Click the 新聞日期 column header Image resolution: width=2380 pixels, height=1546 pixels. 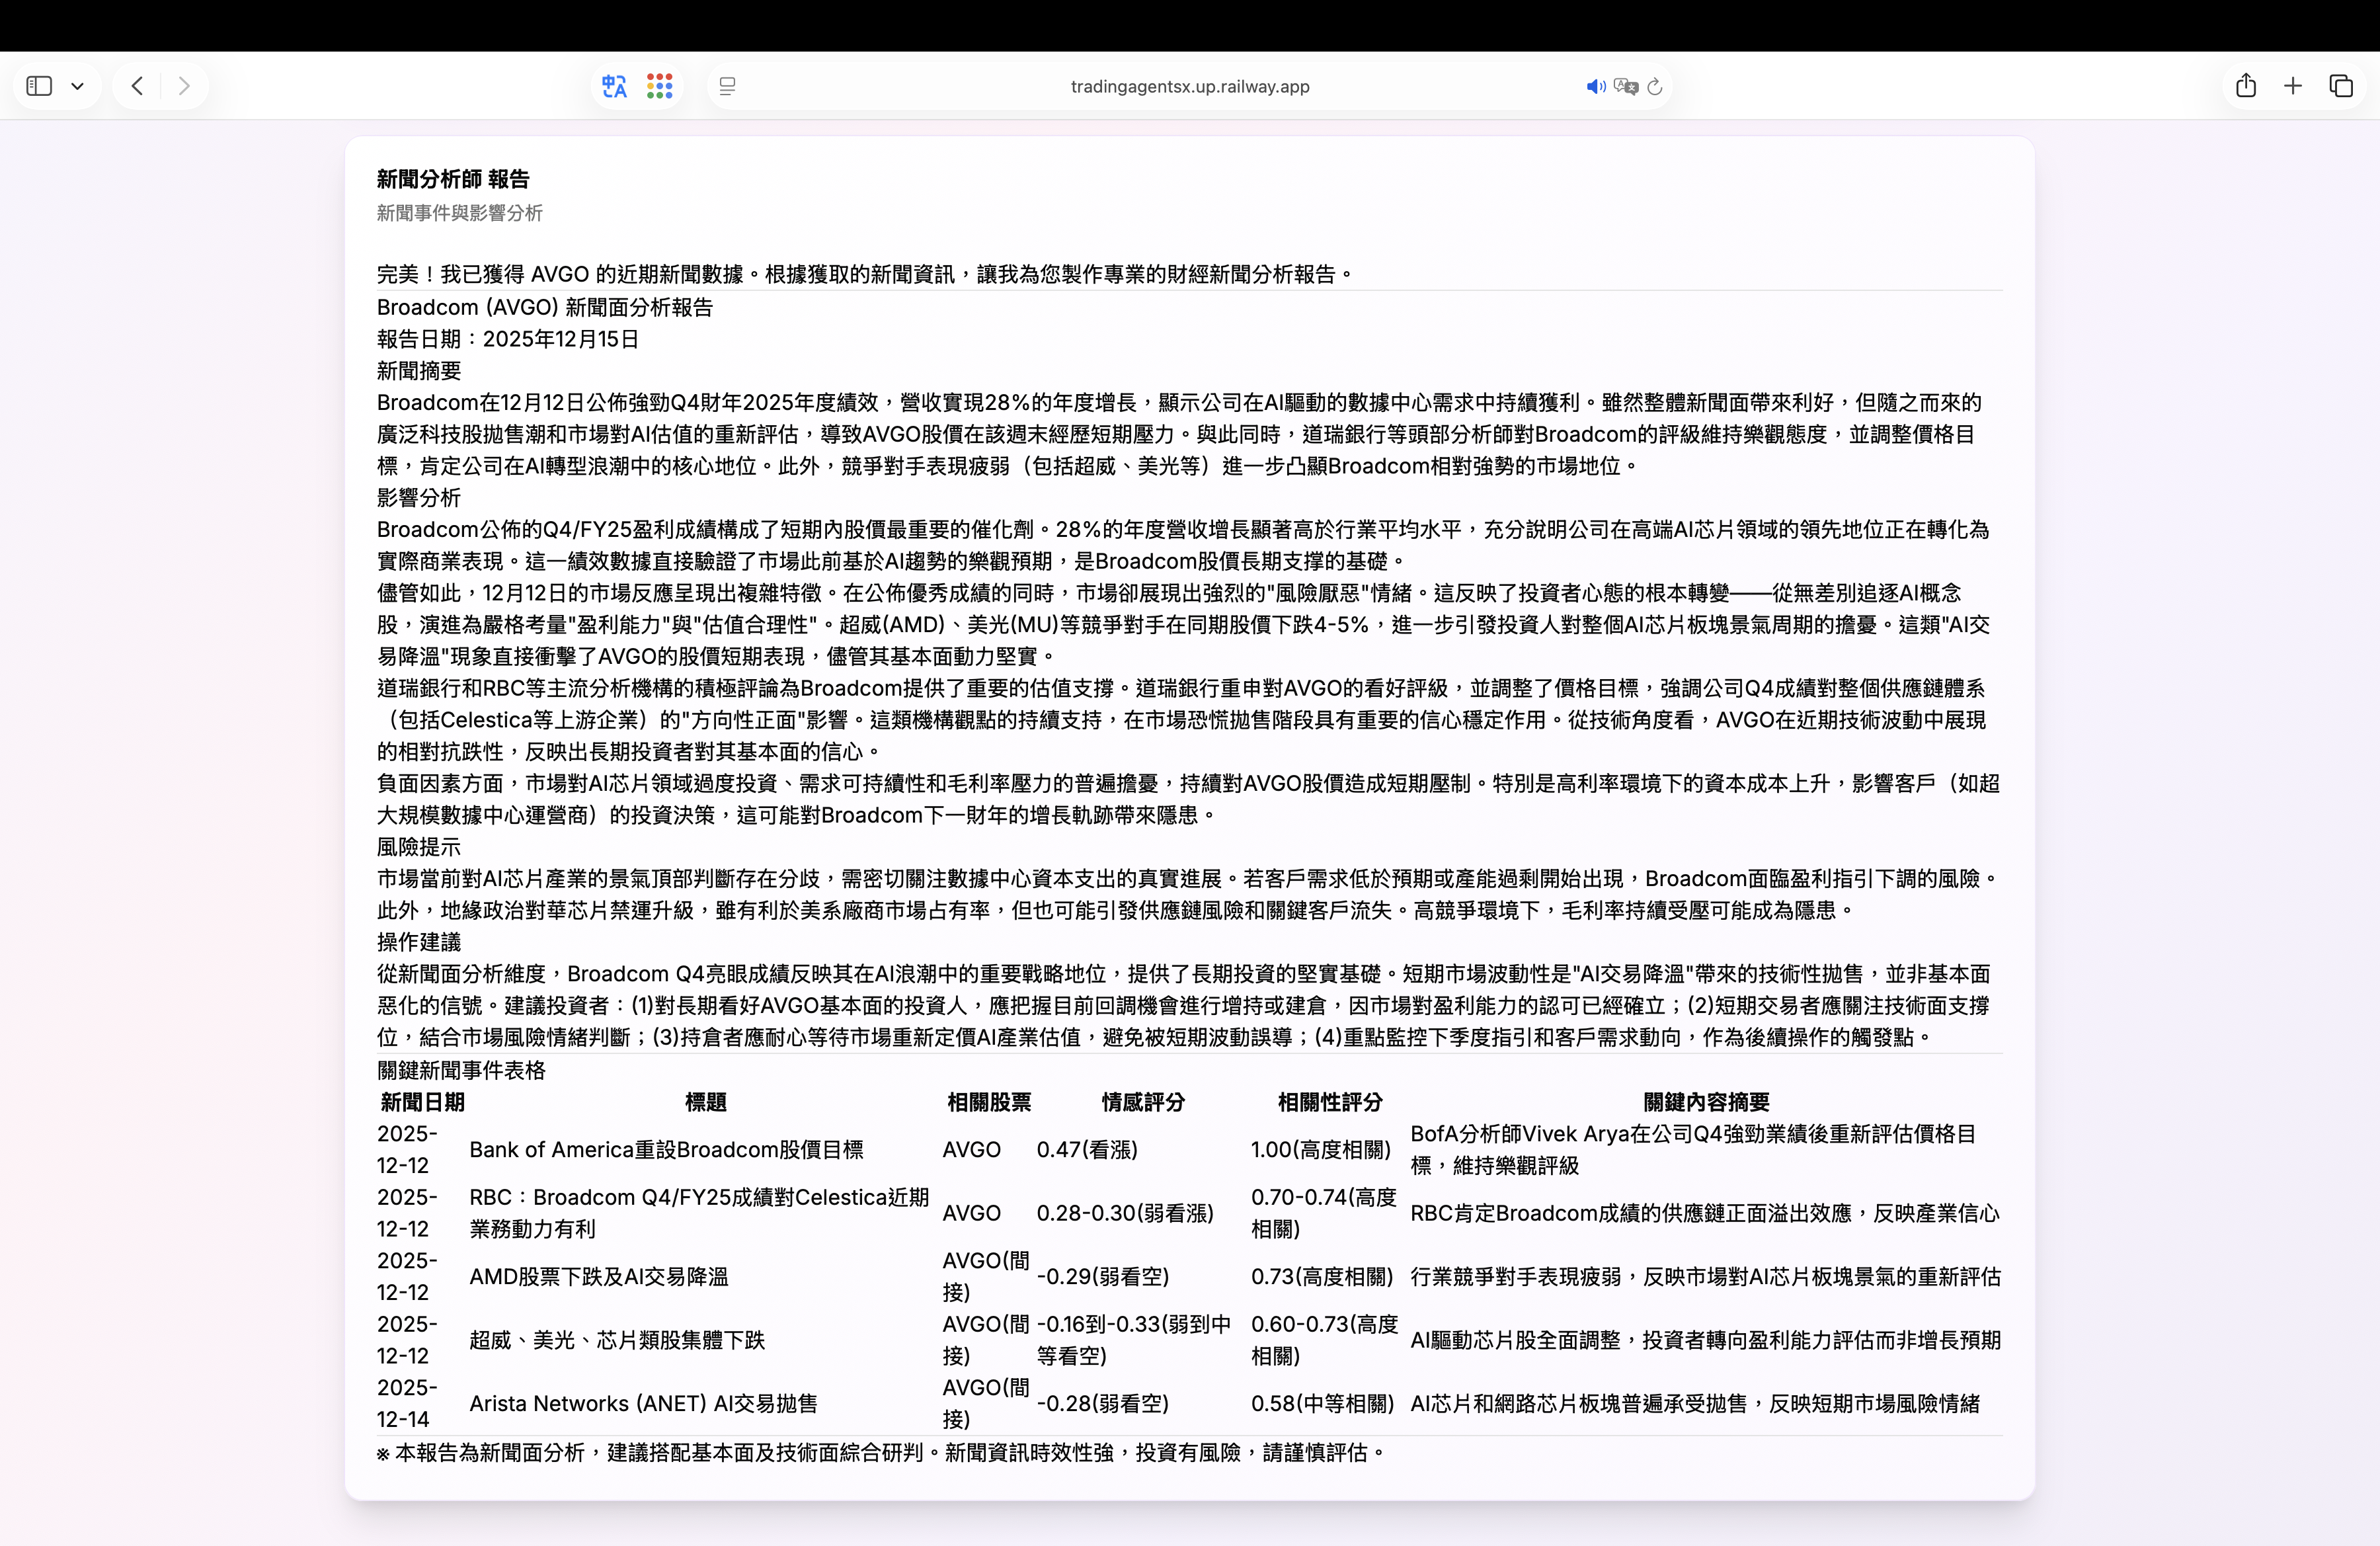[x=422, y=1102]
